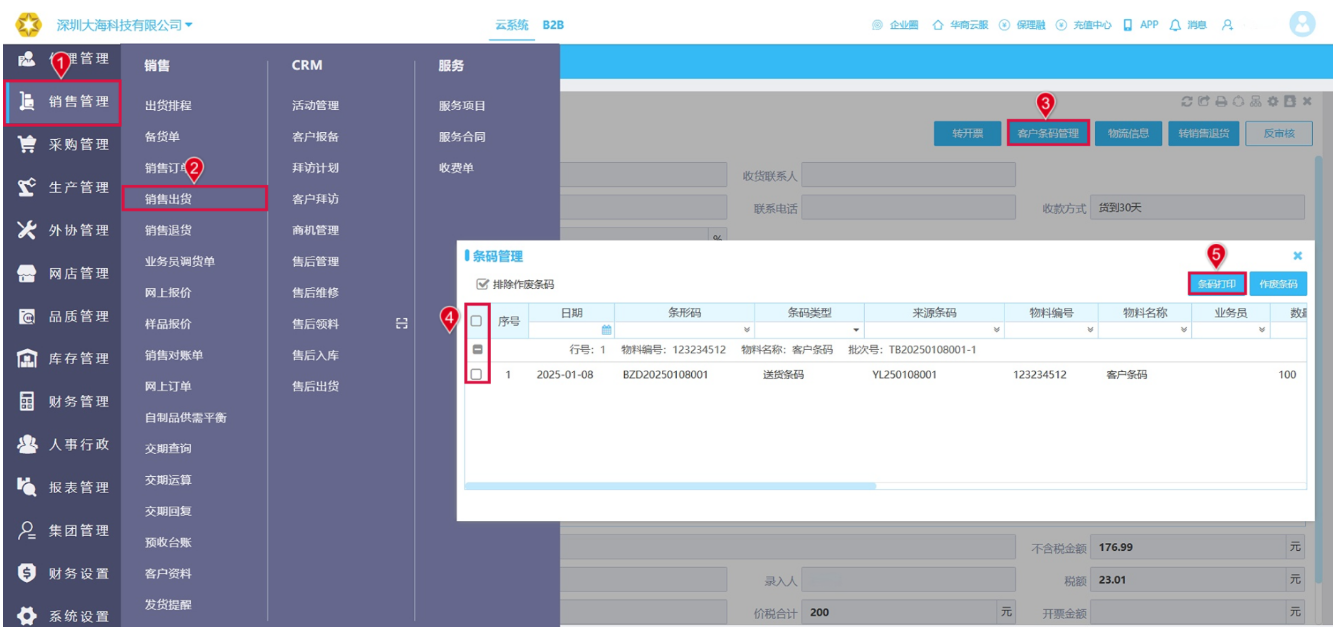This screenshot has height=633, width=1333.
Task: Click the 消息 notification bell icon
Action: 1175,25
